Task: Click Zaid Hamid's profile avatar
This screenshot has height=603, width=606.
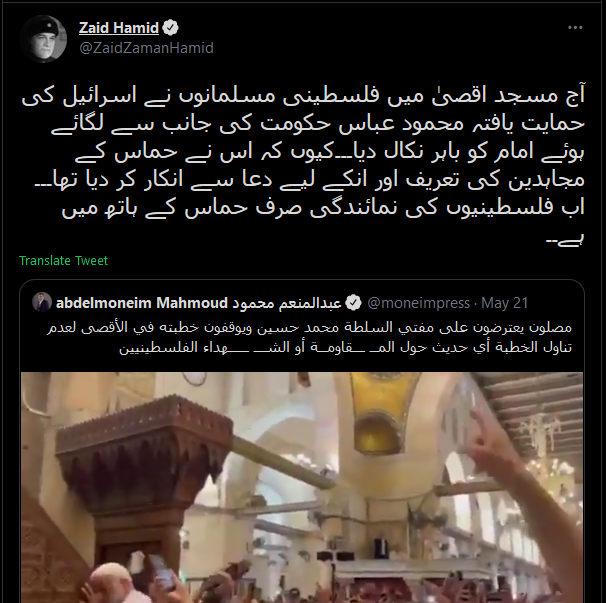Action: tap(43, 39)
